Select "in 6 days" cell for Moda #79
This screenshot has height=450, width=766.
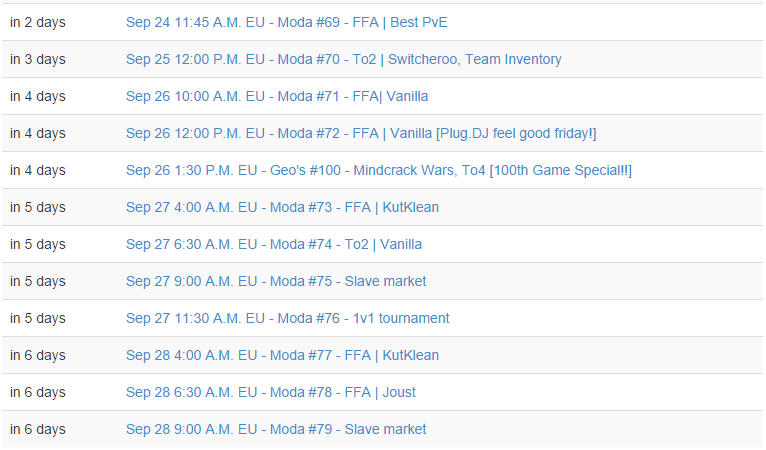coord(38,429)
